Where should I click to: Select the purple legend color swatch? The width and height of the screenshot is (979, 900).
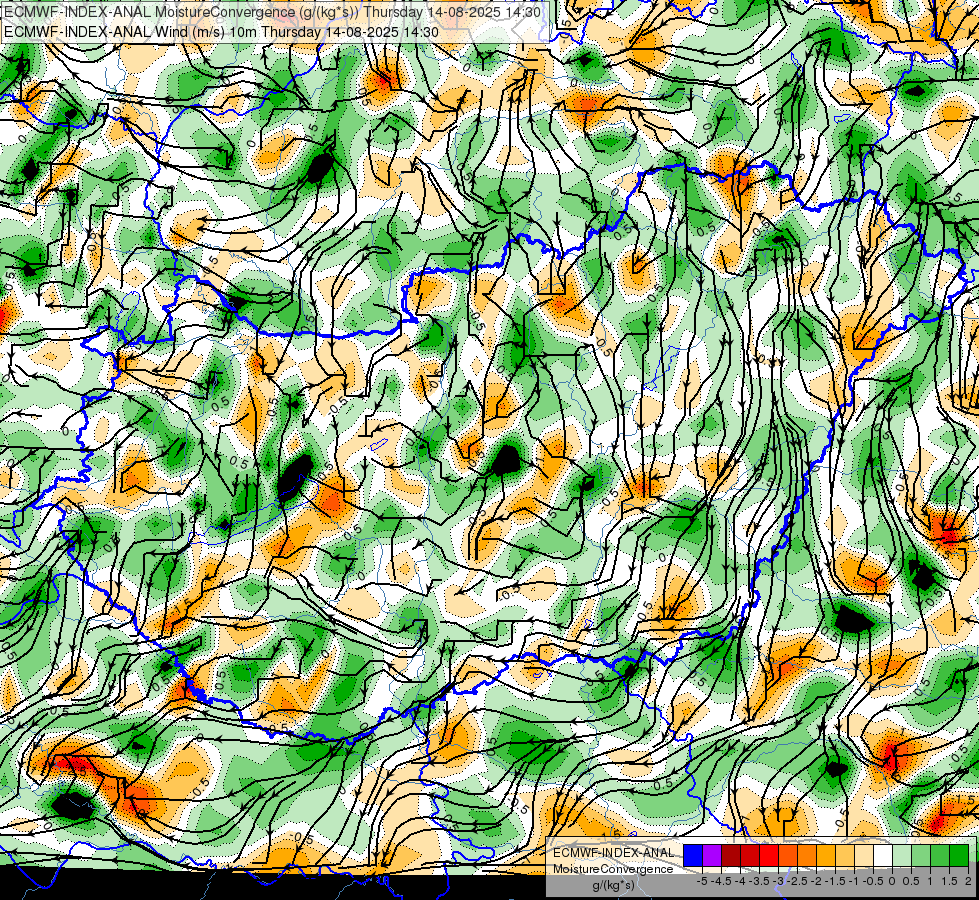[x=712, y=855]
